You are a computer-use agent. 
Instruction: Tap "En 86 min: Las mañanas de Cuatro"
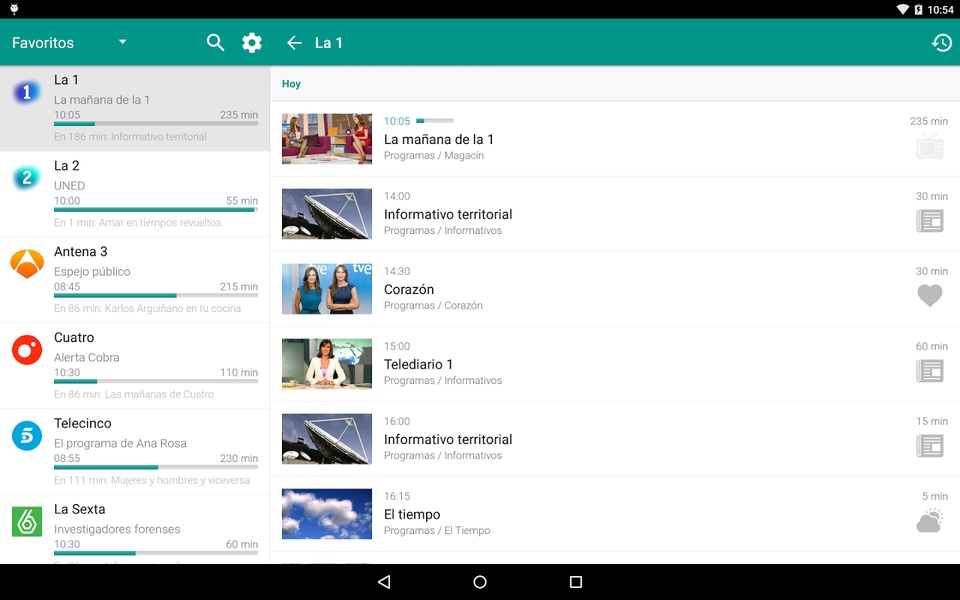point(134,394)
